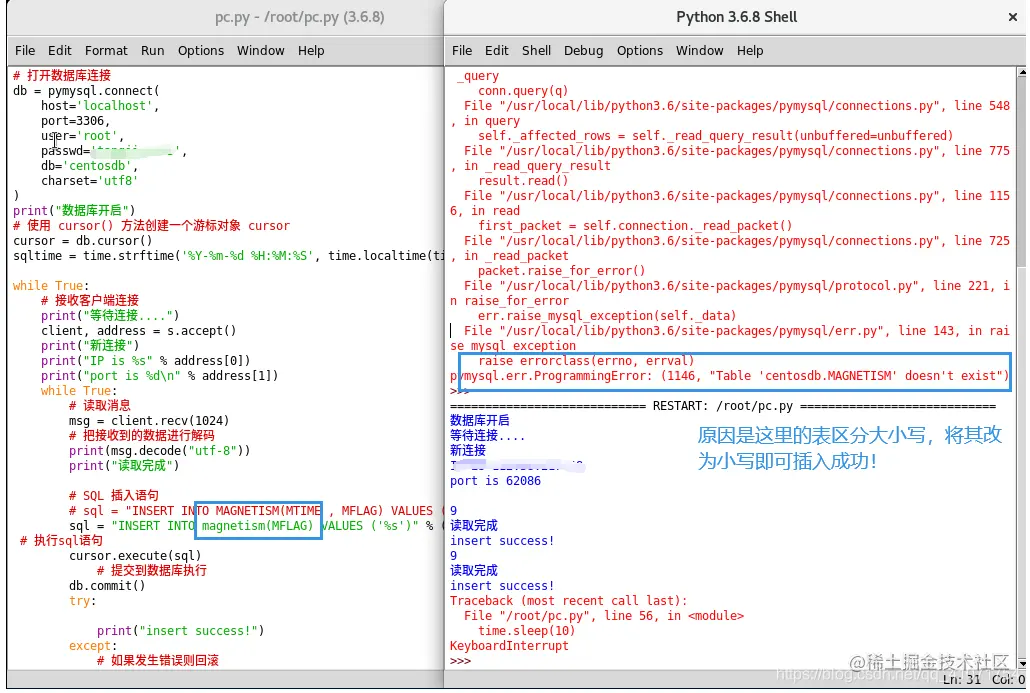Screen dimensions: 1030x693
Task: Click the print("insert success!") line
Action: tap(181, 631)
